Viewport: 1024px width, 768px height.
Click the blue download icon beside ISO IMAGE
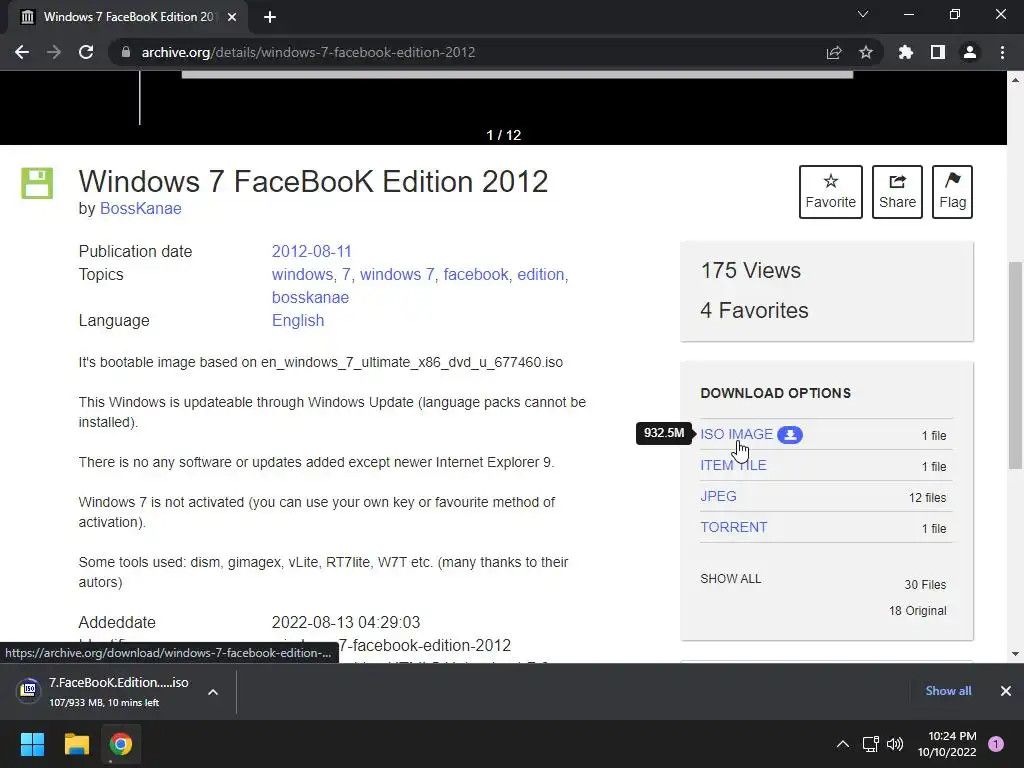click(x=790, y=435)
